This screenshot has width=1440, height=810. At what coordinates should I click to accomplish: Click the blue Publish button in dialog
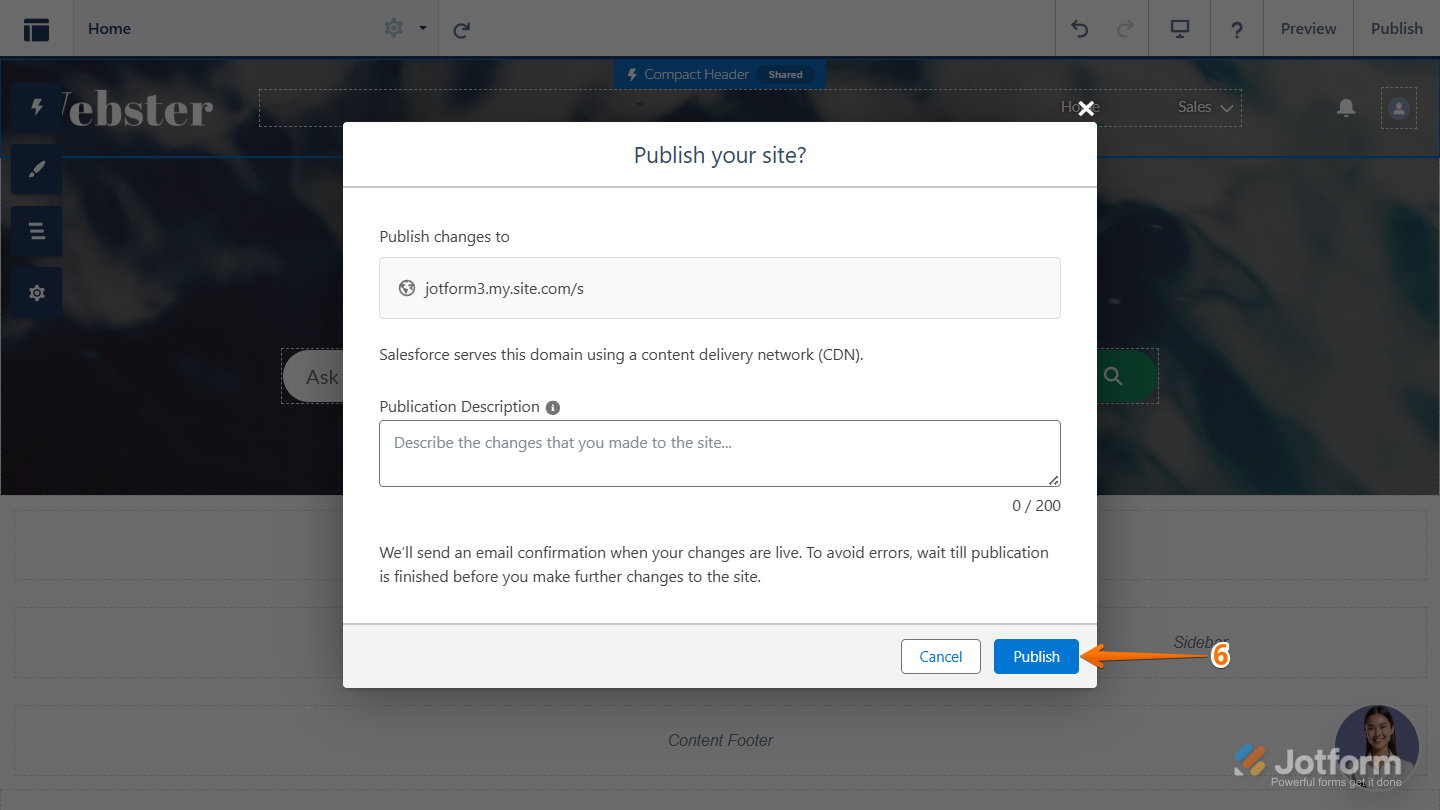pyautogui.click(x=1036, y=656)
